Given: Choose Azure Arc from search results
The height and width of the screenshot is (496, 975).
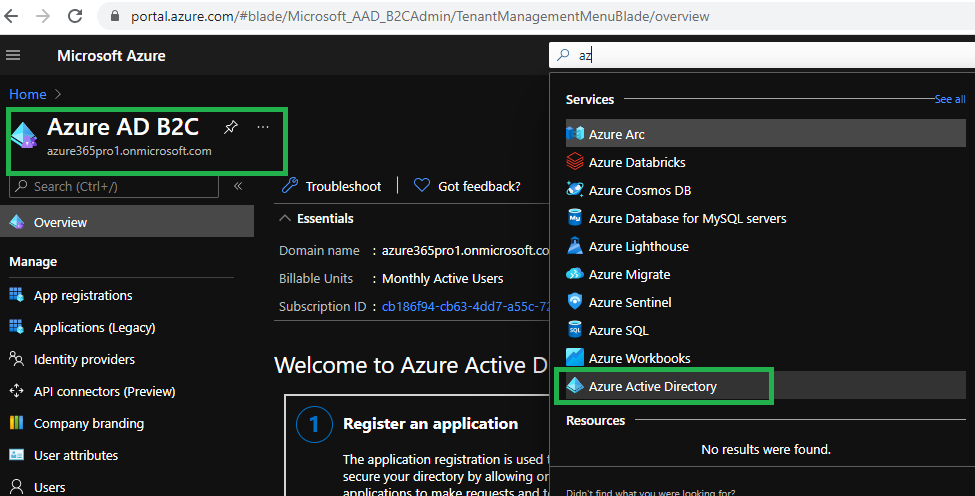Looking at the screenshot, I should click(765, 133).
